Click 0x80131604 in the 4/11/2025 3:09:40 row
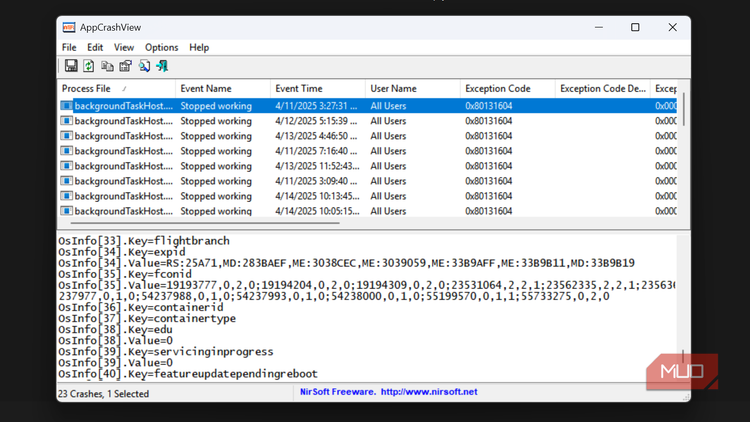This screenshot has height=422, width=750. coord(488,181)
